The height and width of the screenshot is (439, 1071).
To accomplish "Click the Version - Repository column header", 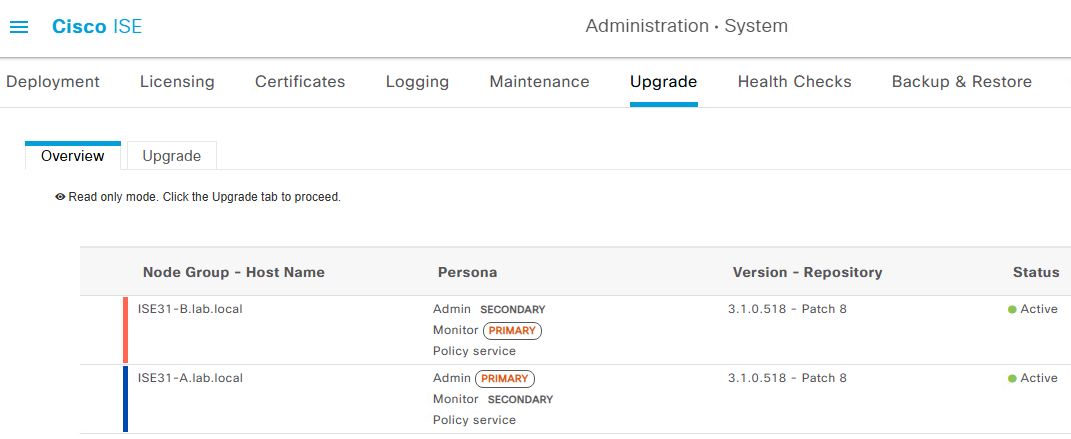I will [x=807, y=272].
